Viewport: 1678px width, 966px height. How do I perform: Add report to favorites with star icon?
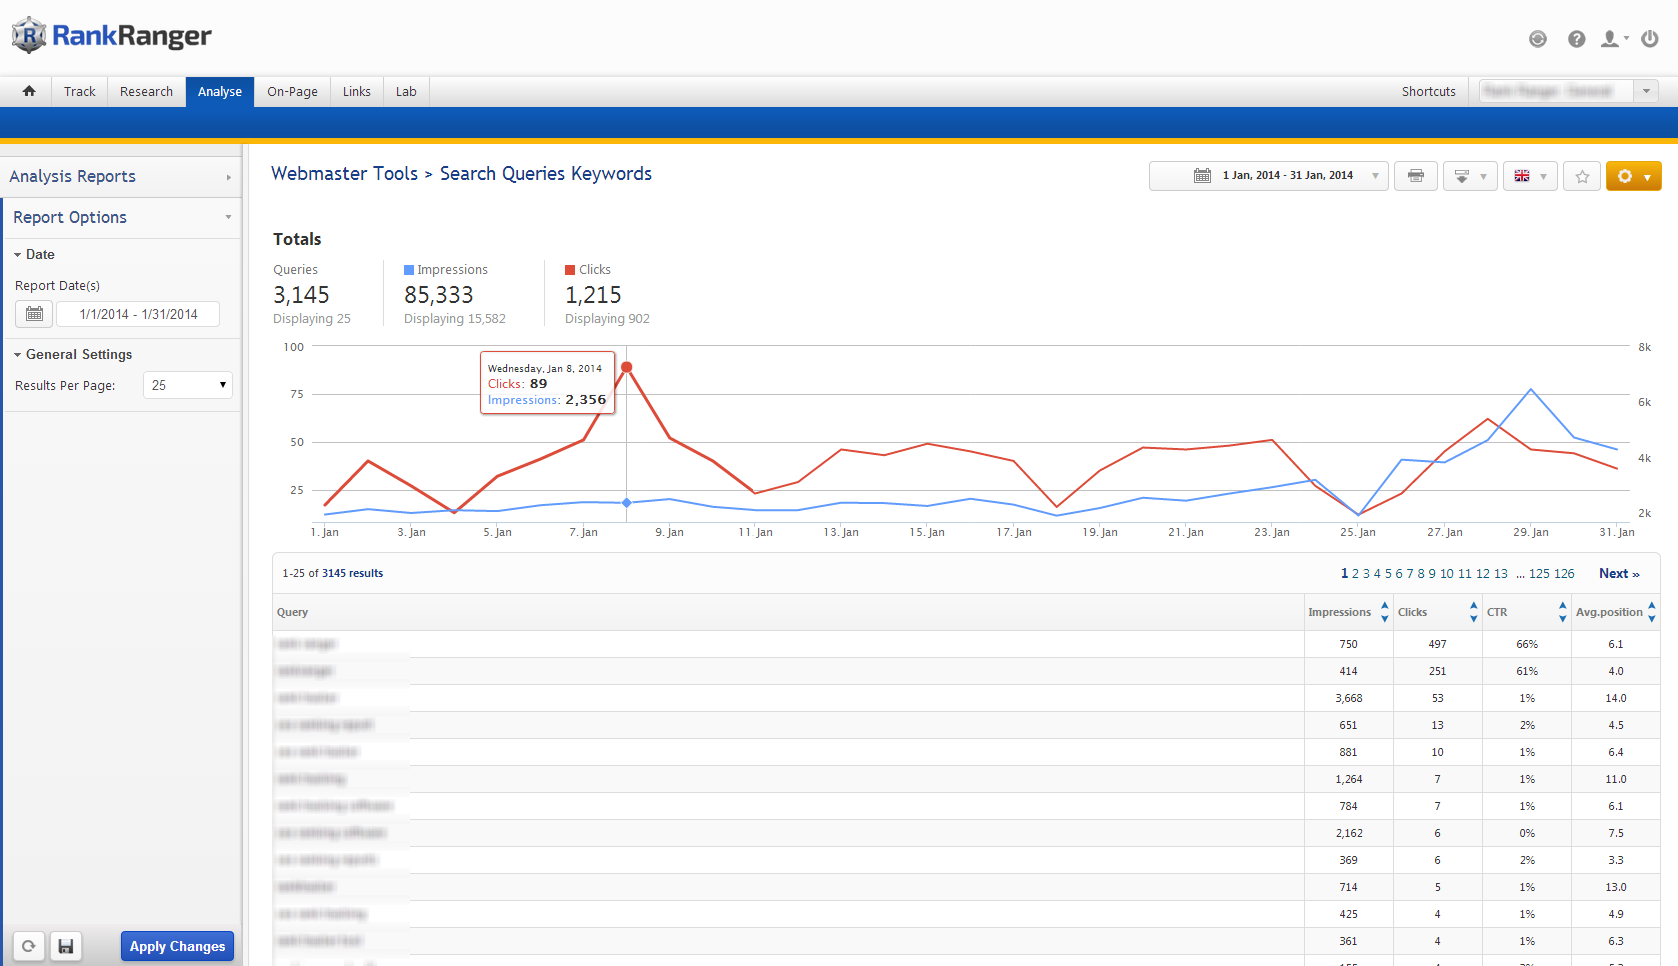click(1582, 176)
